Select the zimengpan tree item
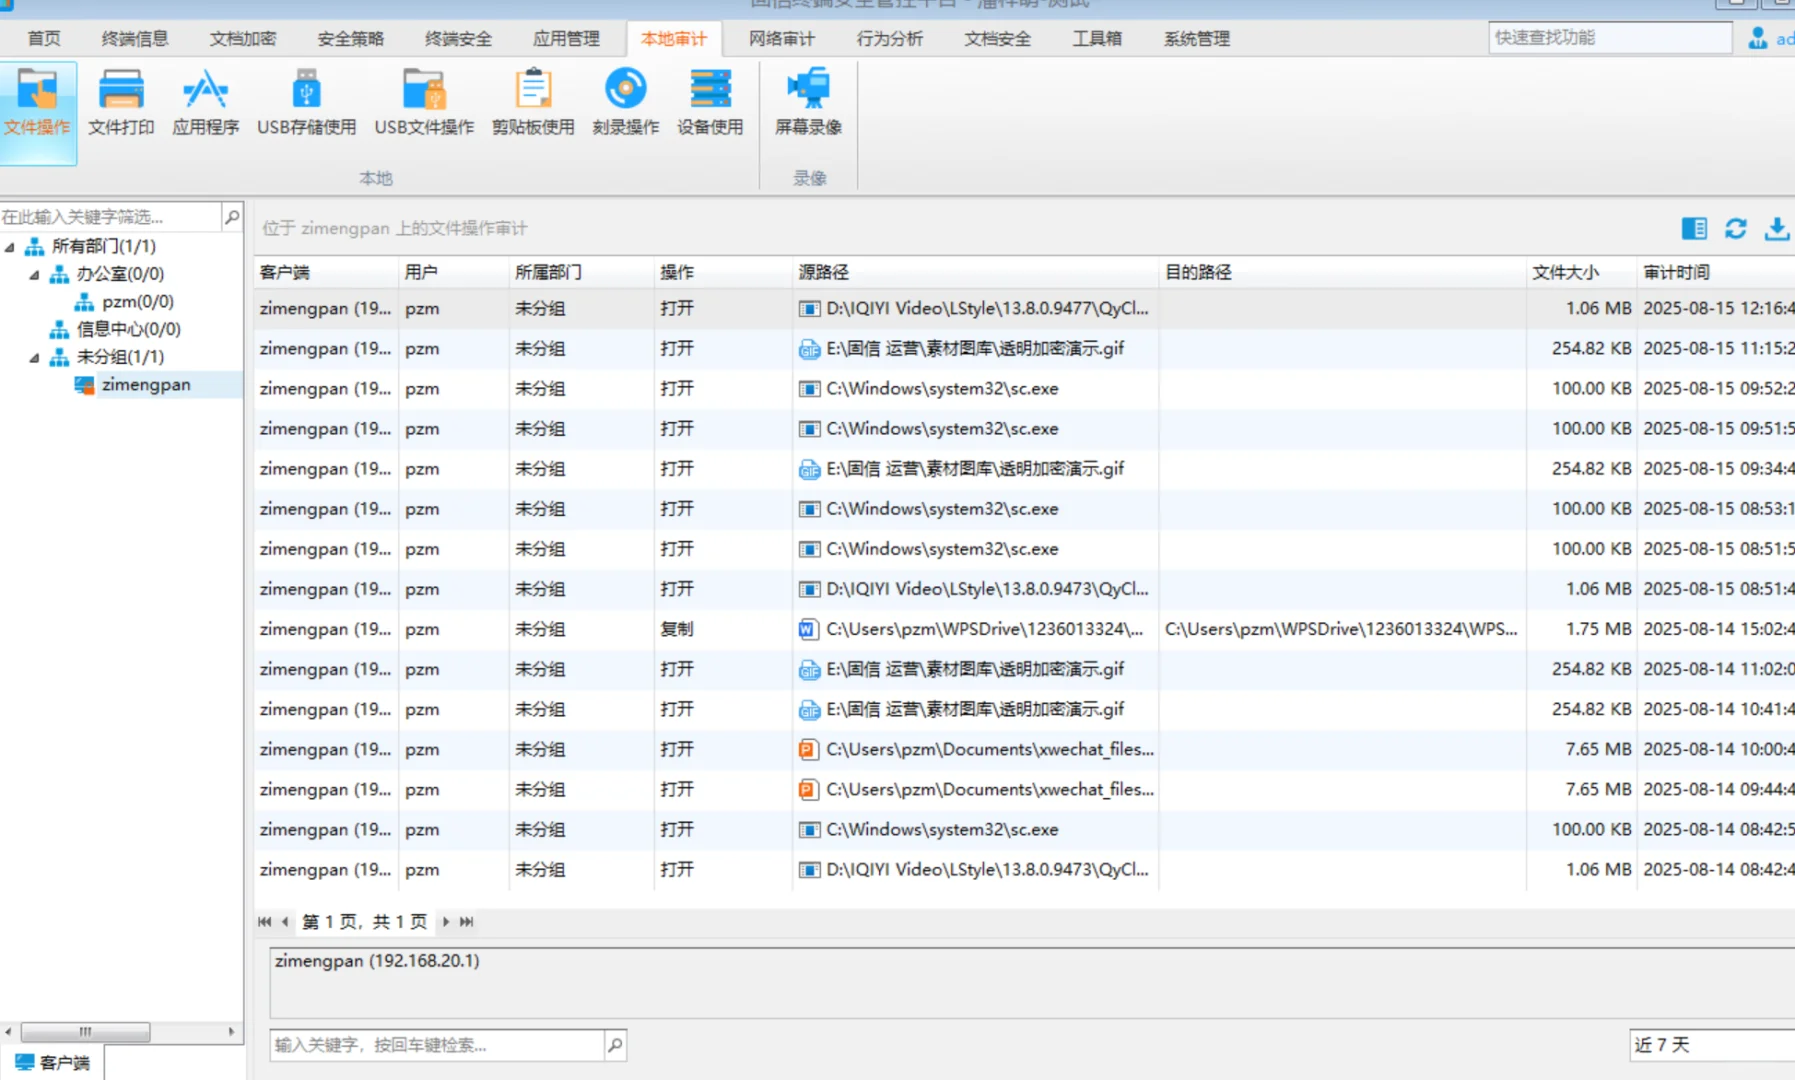Screen dimensions: 1795x1080 tap(146, 385)
